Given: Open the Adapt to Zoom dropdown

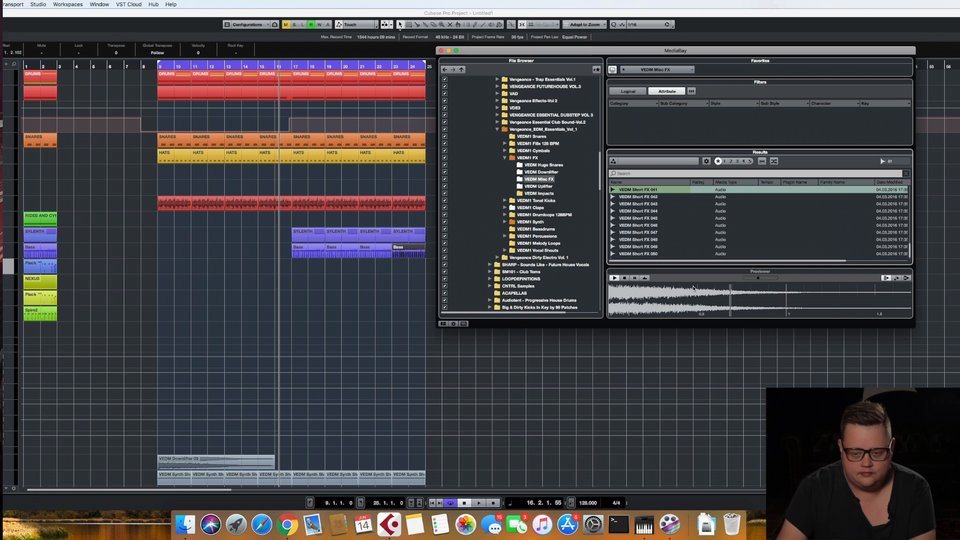Looking at the screenshot, I should point(585,24).
